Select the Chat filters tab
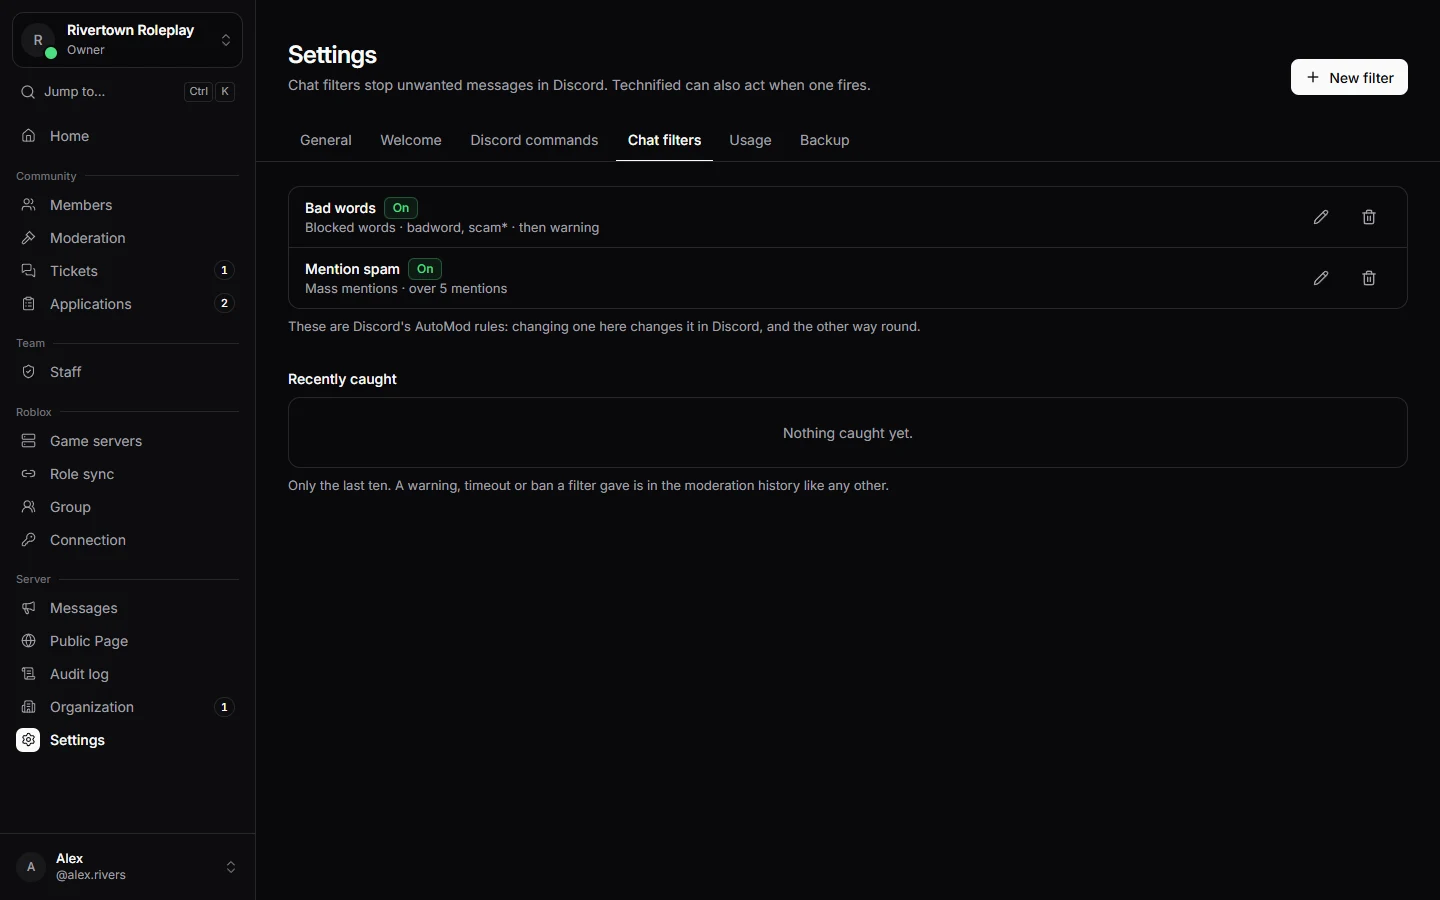 [664, 140]
